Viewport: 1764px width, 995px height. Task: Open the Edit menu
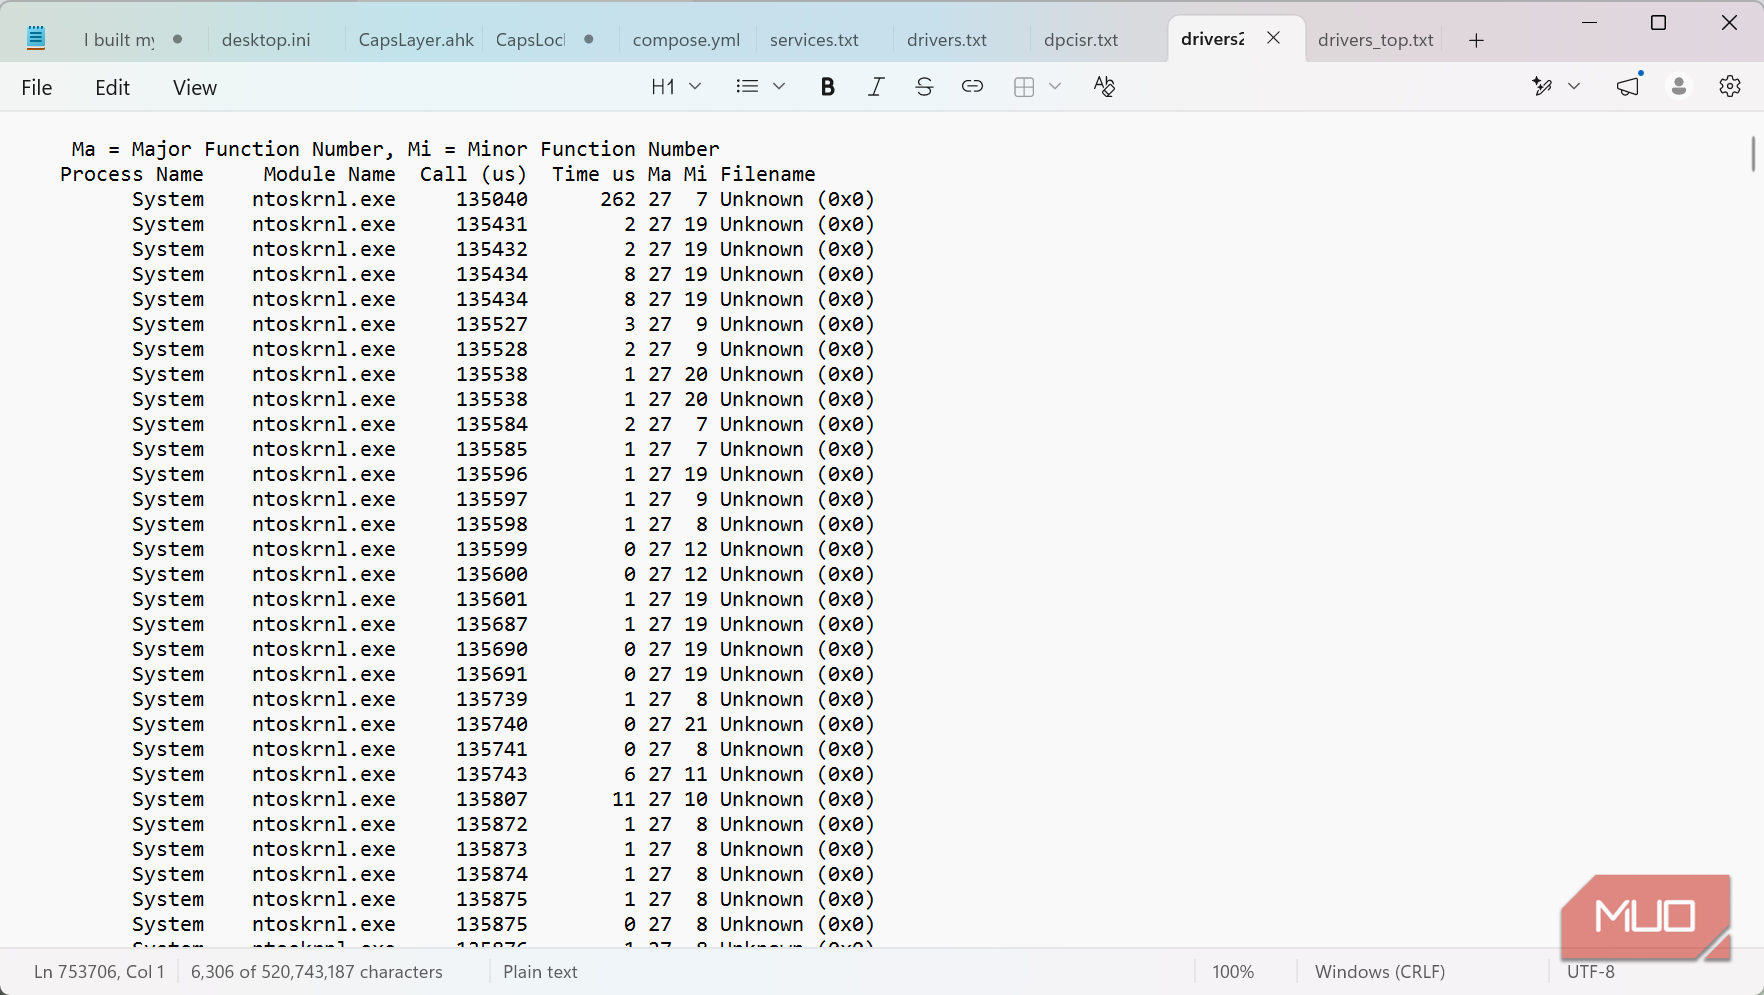click(112, 88)
